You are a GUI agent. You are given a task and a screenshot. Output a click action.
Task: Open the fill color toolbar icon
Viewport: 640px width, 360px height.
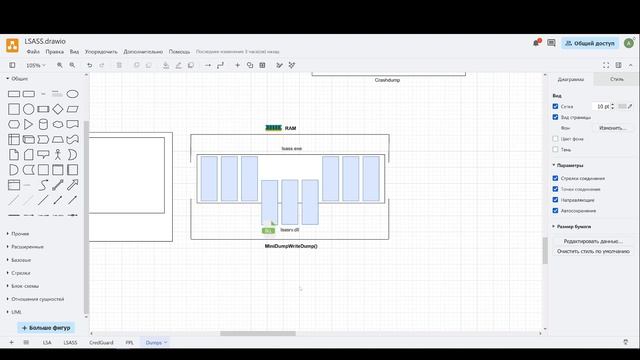[x=166, y=65]
